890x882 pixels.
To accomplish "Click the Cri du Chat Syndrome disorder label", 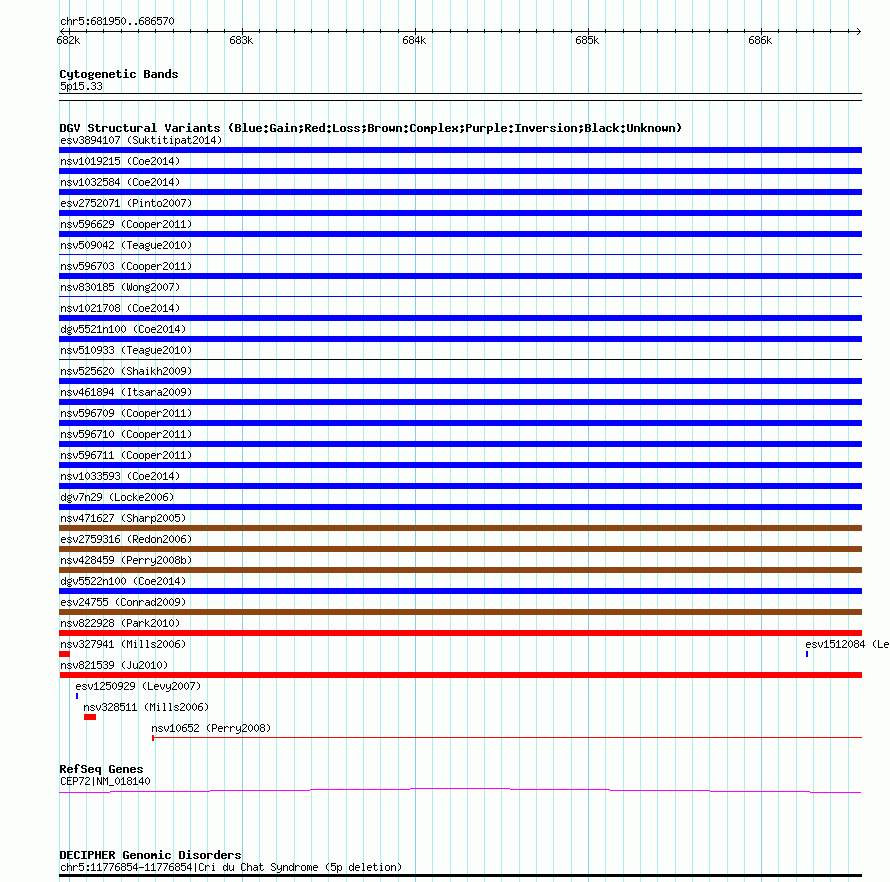I will click(x=230, y=867).
